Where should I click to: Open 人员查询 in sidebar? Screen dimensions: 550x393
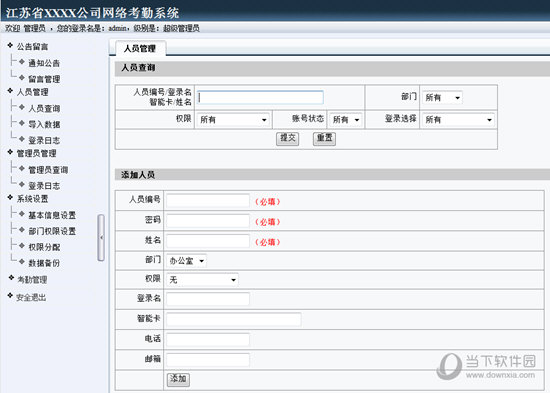click(x=44, y=108)
